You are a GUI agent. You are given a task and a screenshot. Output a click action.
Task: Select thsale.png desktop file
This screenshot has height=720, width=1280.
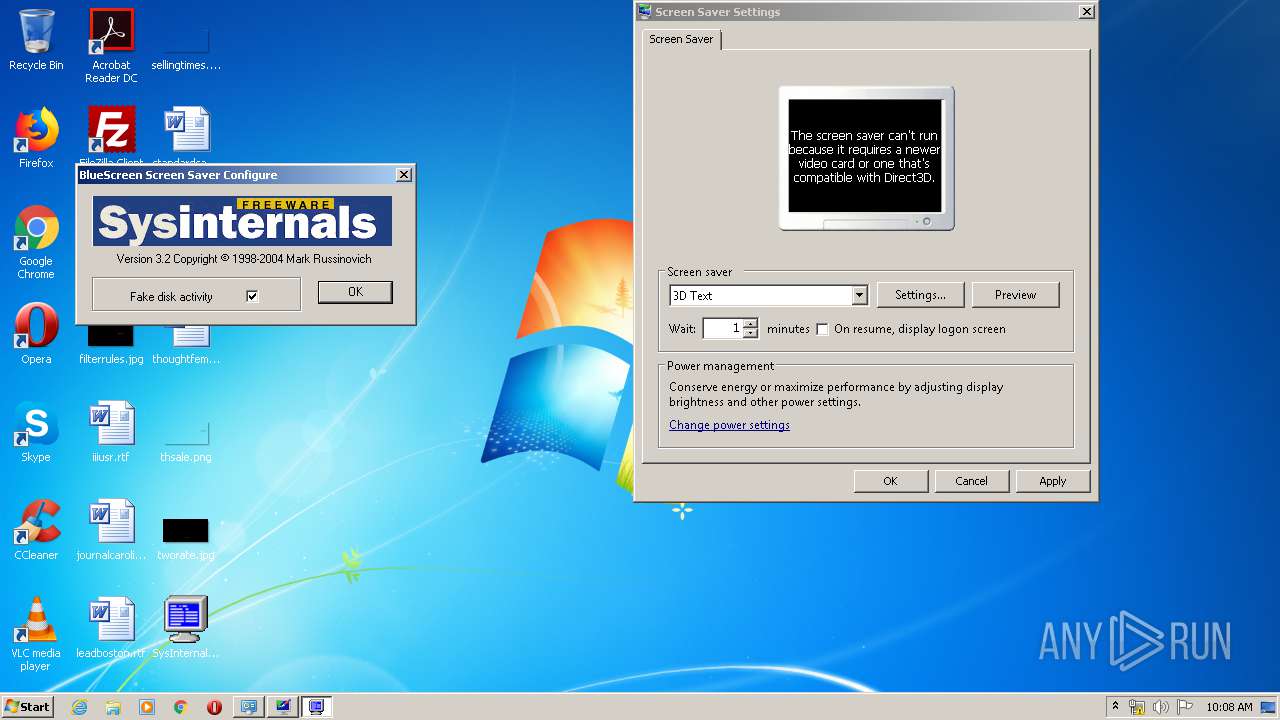coord(186,440)
